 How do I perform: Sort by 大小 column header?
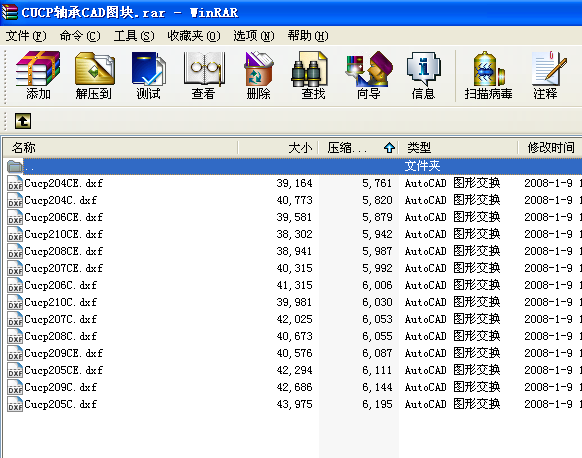(278, 148)
